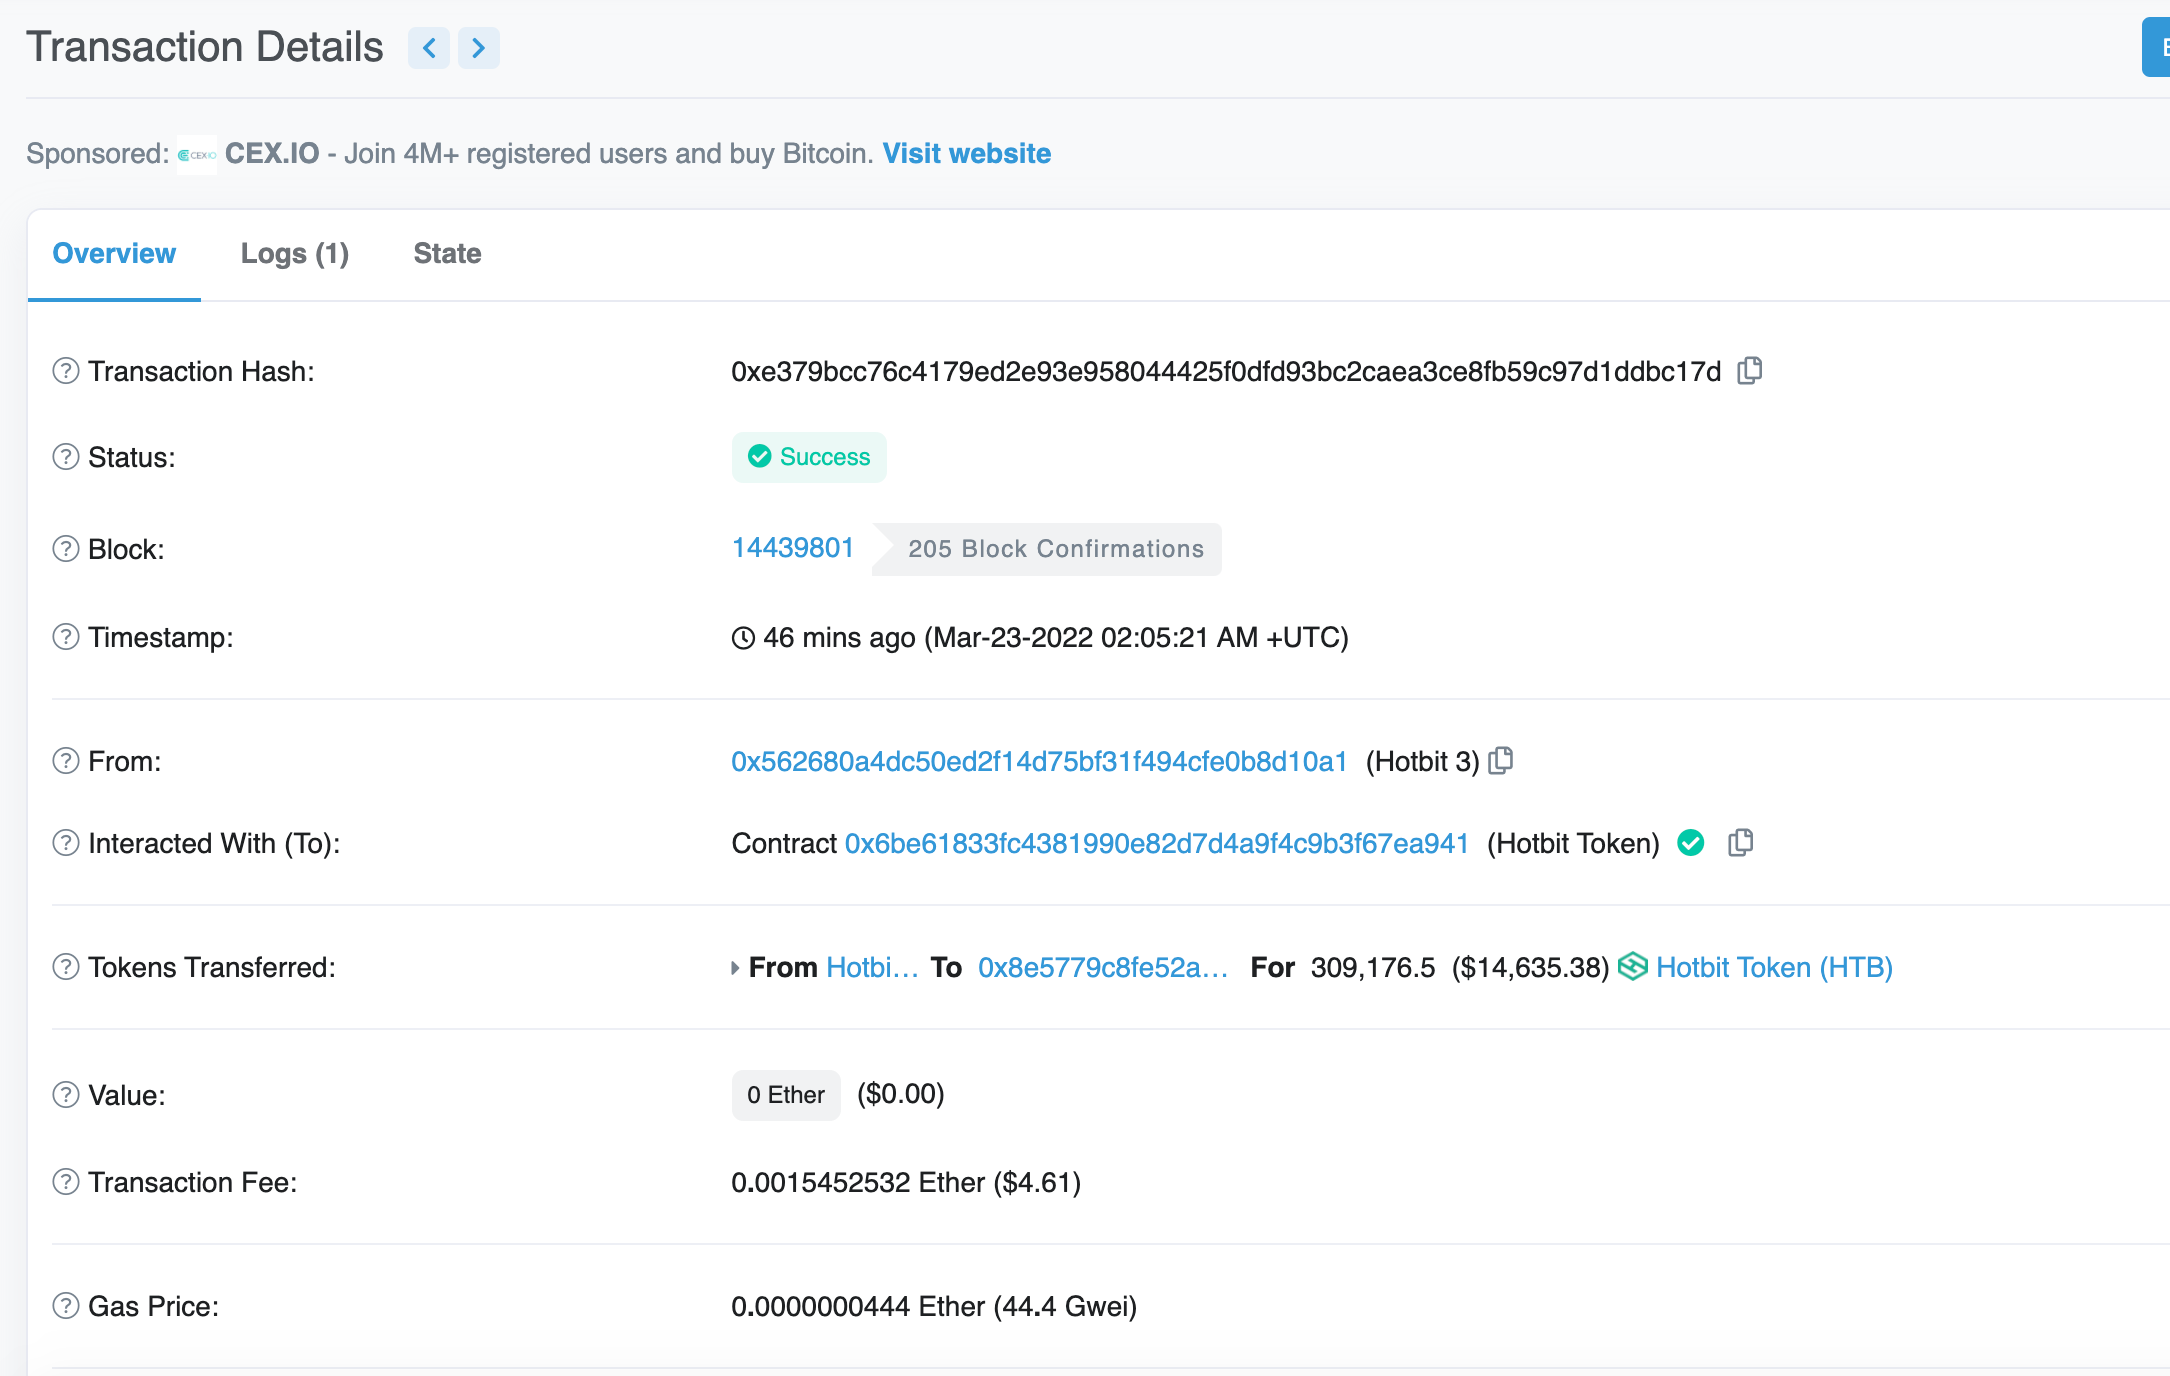Screen dimensions: 2170x1376
Task: Click Visit website sponsored link
Action: point(966,154)
